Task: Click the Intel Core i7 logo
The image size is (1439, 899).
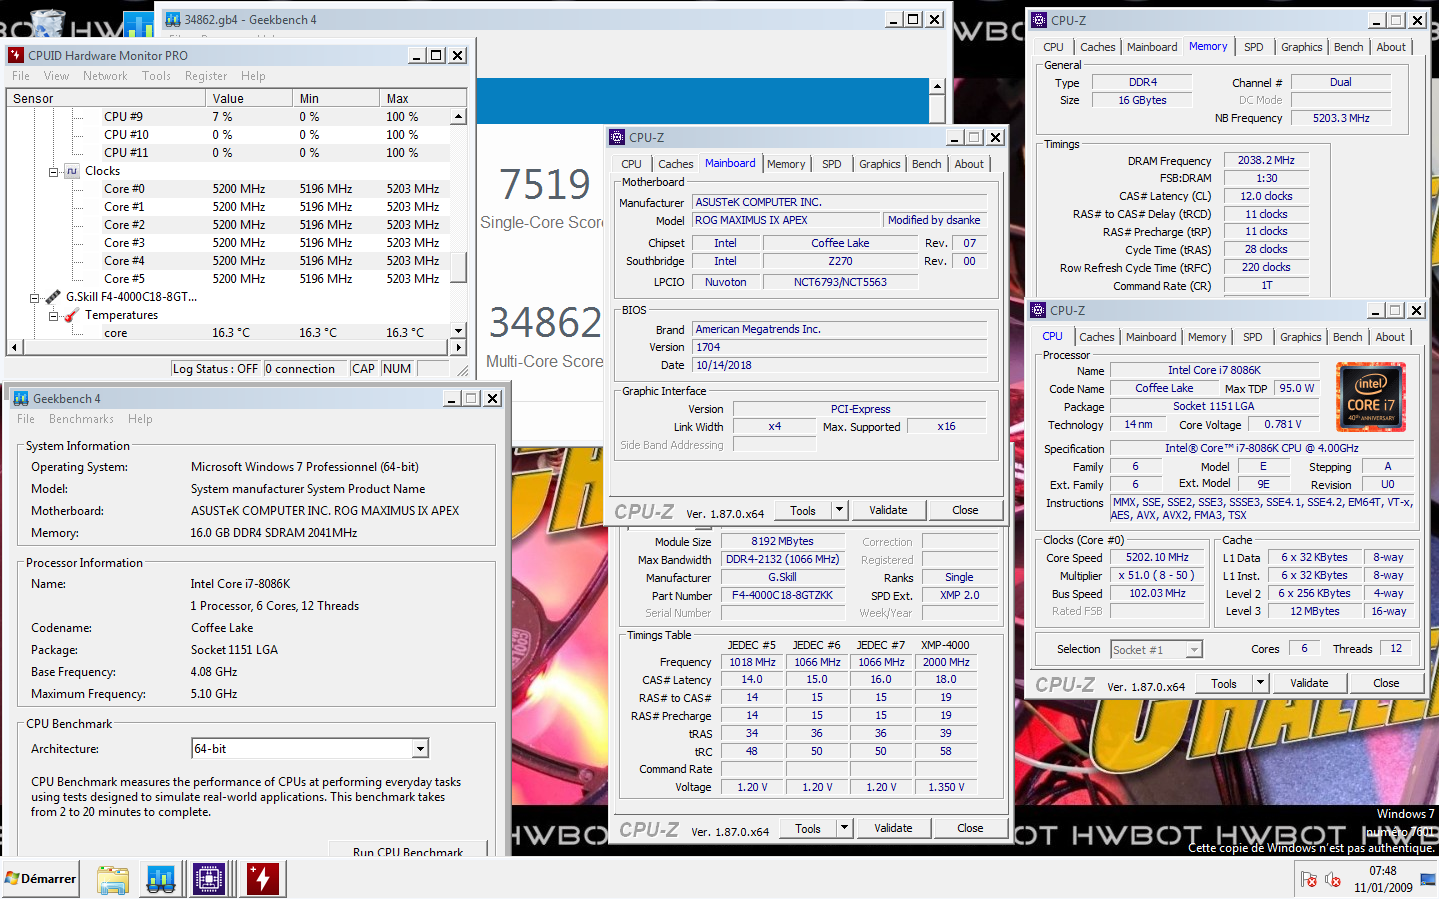Action: pos(1371,397)
